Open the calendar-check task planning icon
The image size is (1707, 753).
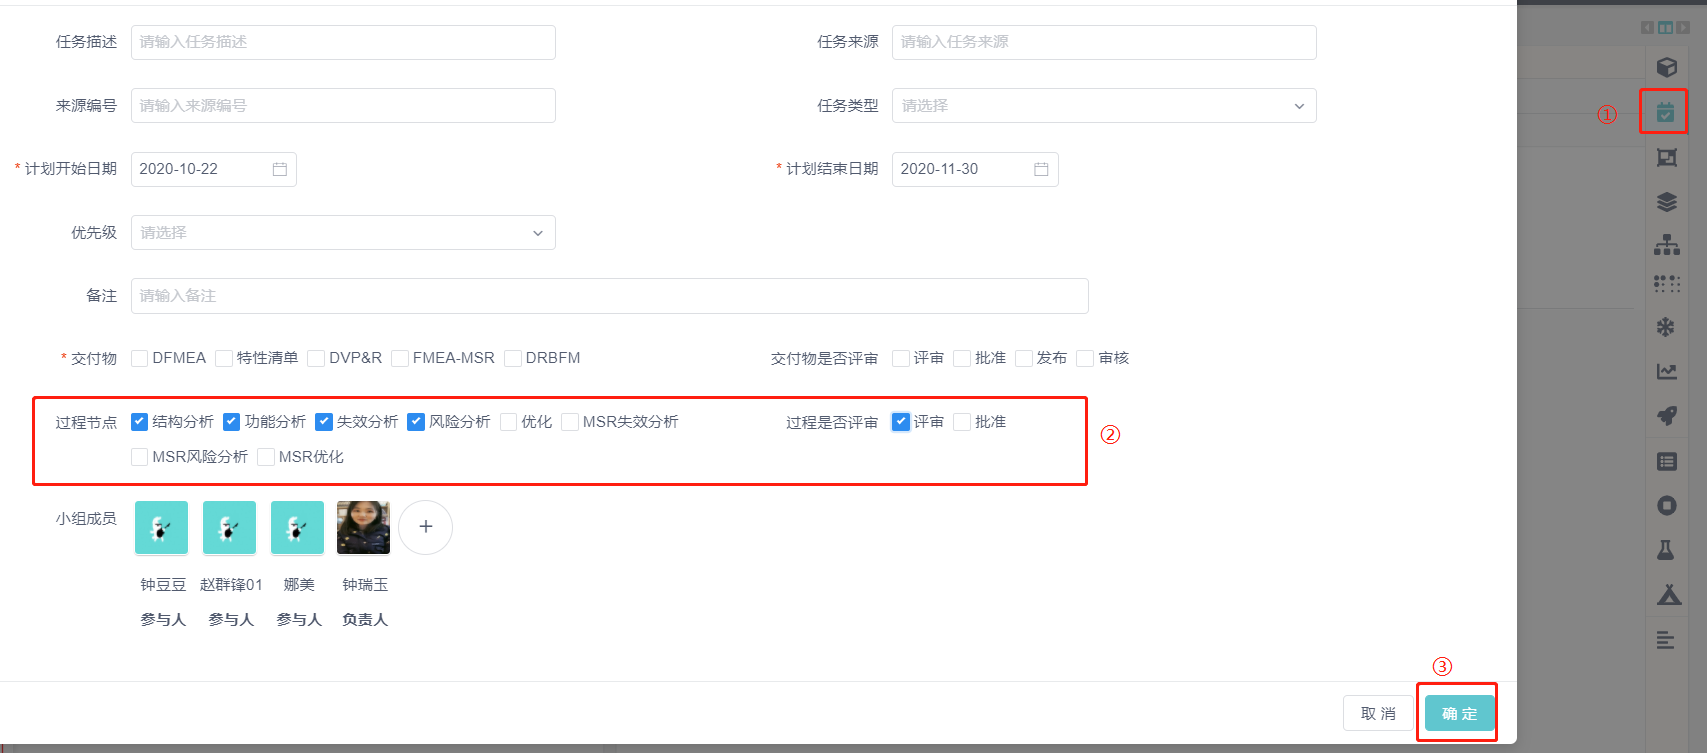pyautogui.click(x=1665, y=112)
